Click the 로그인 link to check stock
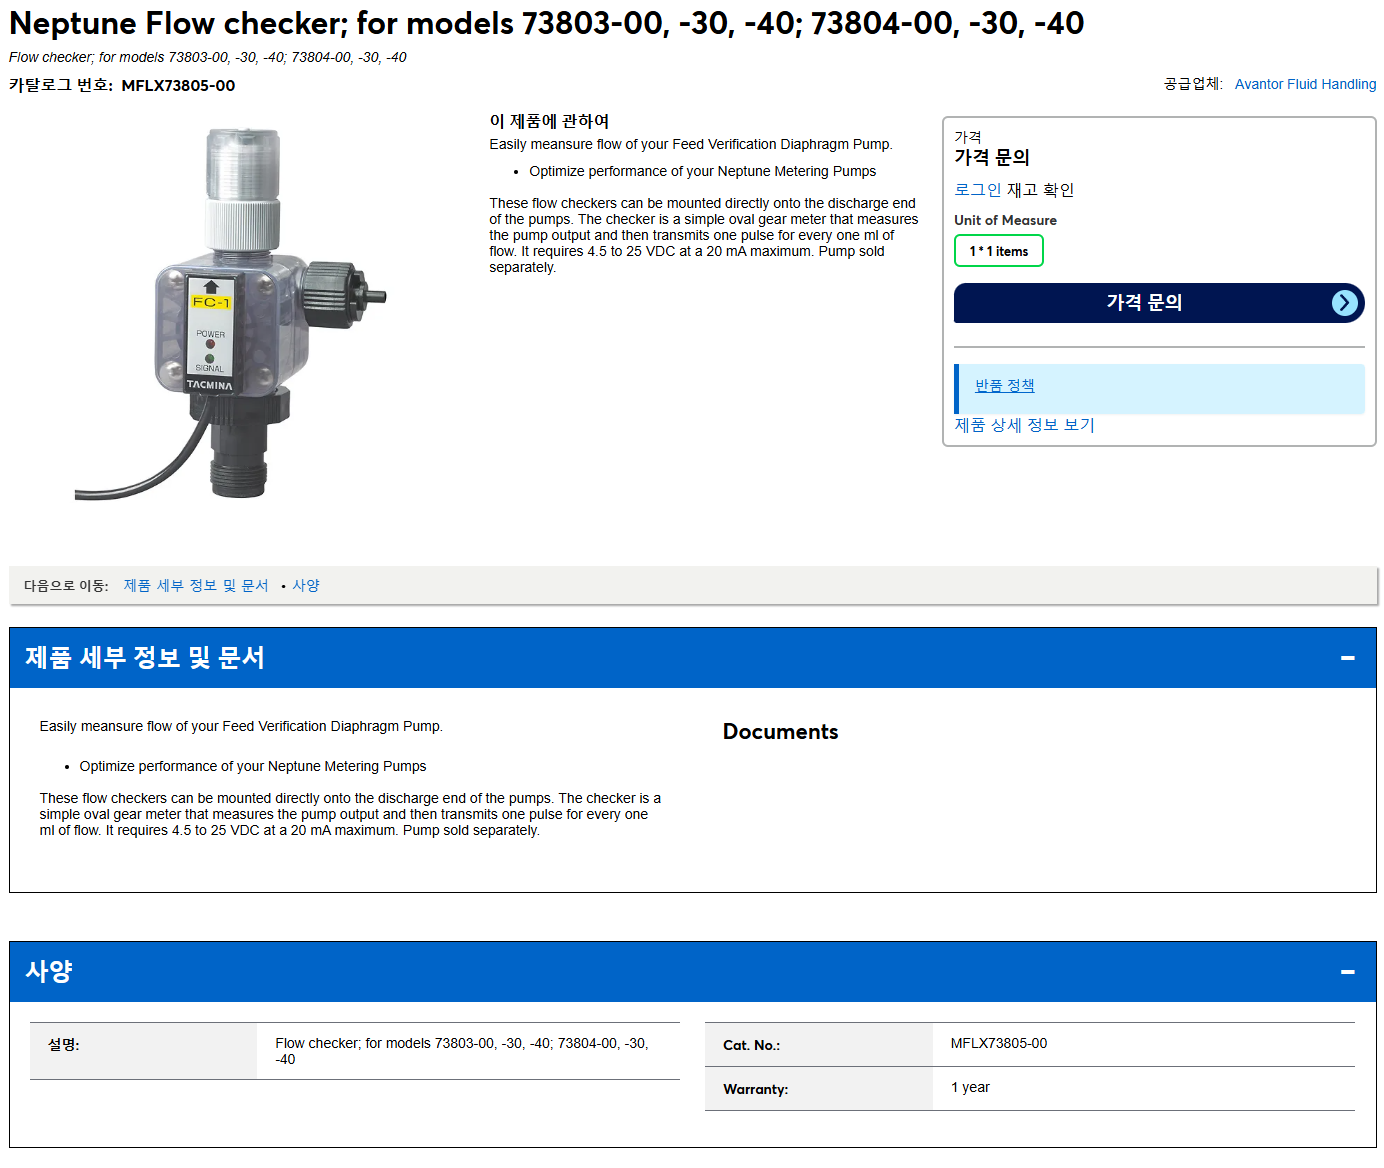The image size is (1384, 1168). tap(977, 189)
